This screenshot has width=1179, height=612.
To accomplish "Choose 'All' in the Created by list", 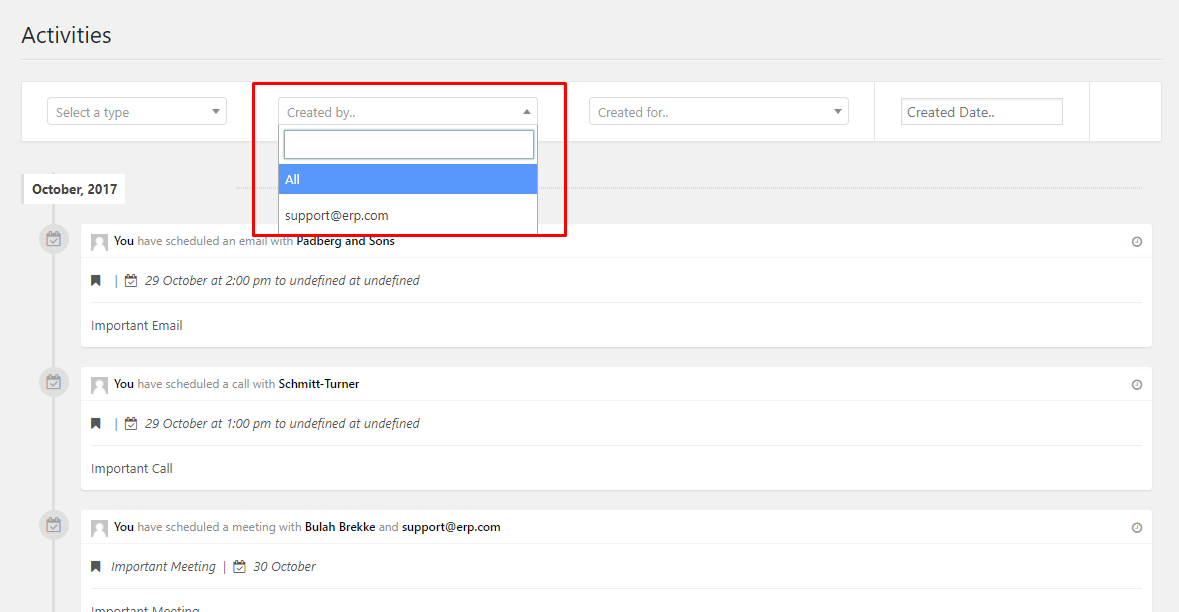I will 408,180.
